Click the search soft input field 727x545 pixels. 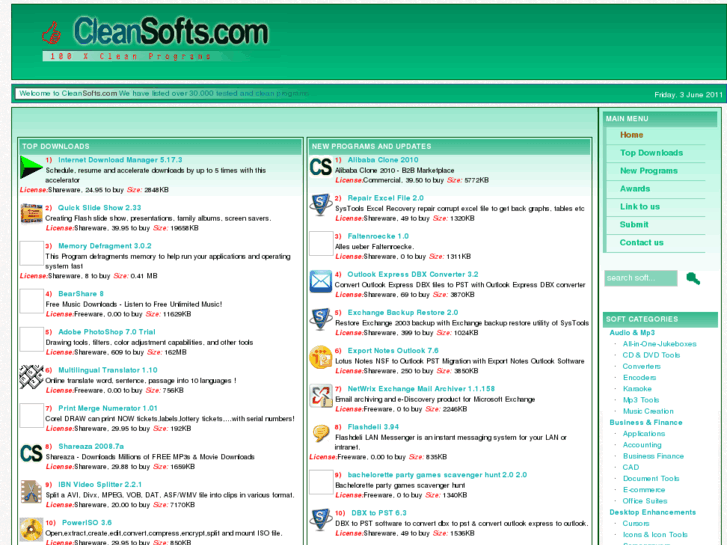tap(641, 278)
